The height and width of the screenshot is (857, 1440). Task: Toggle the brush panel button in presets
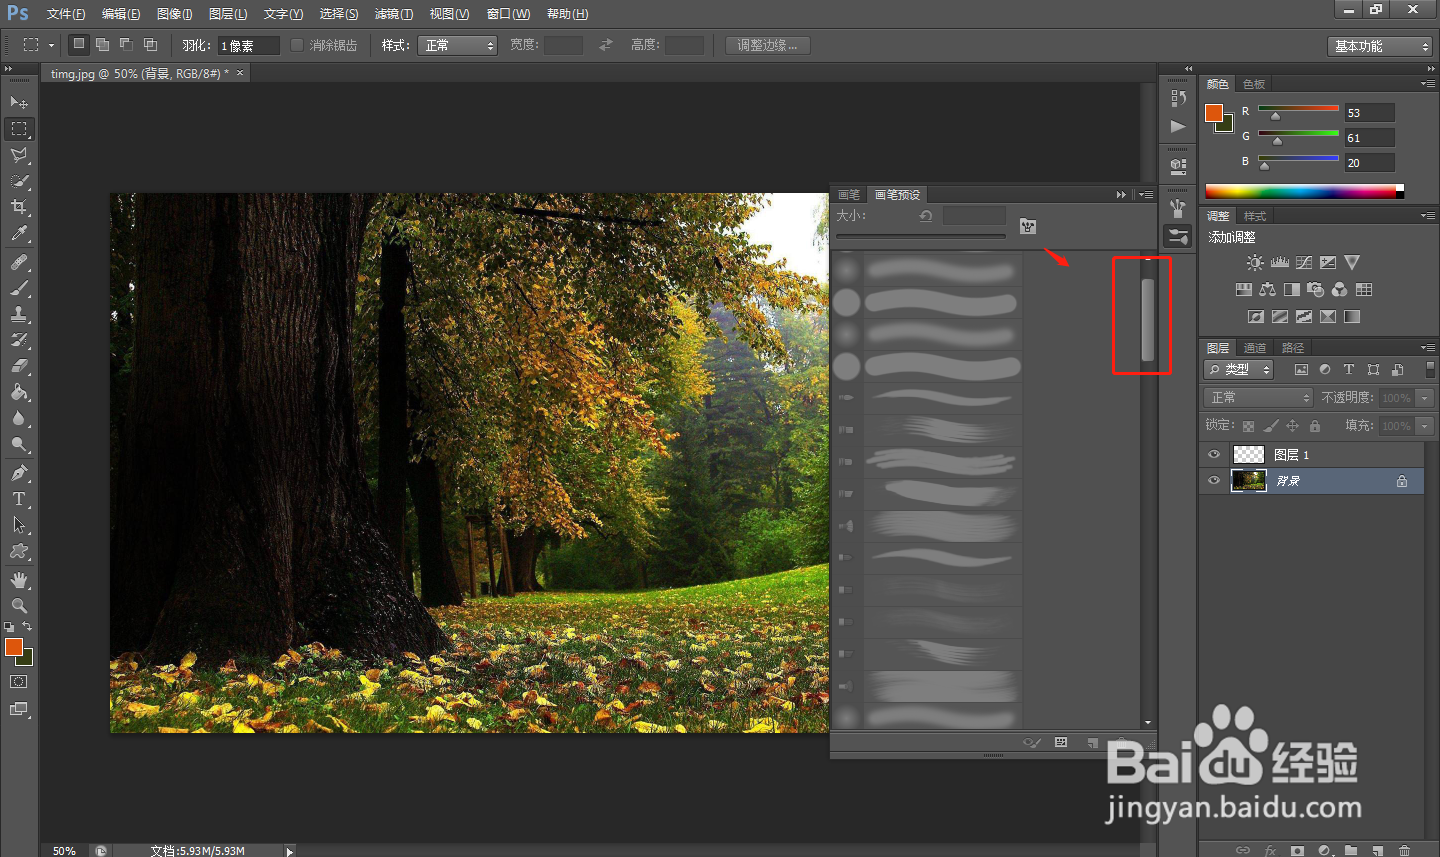pos(1028,226)
